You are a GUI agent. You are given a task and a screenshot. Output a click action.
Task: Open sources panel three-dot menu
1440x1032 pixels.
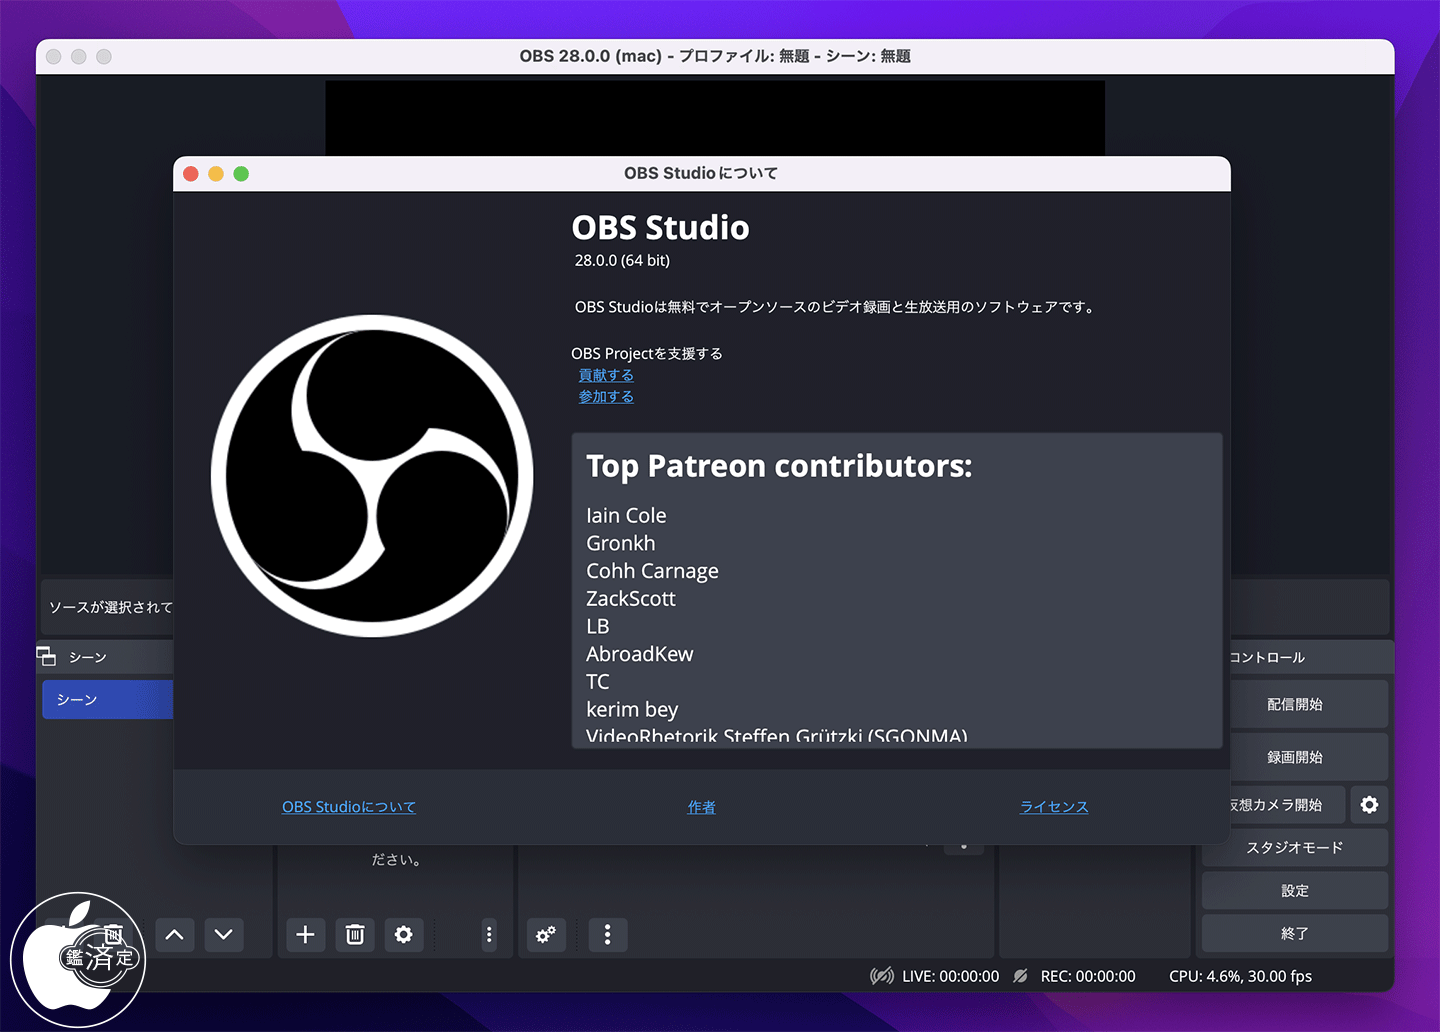[x=489, y=934]
